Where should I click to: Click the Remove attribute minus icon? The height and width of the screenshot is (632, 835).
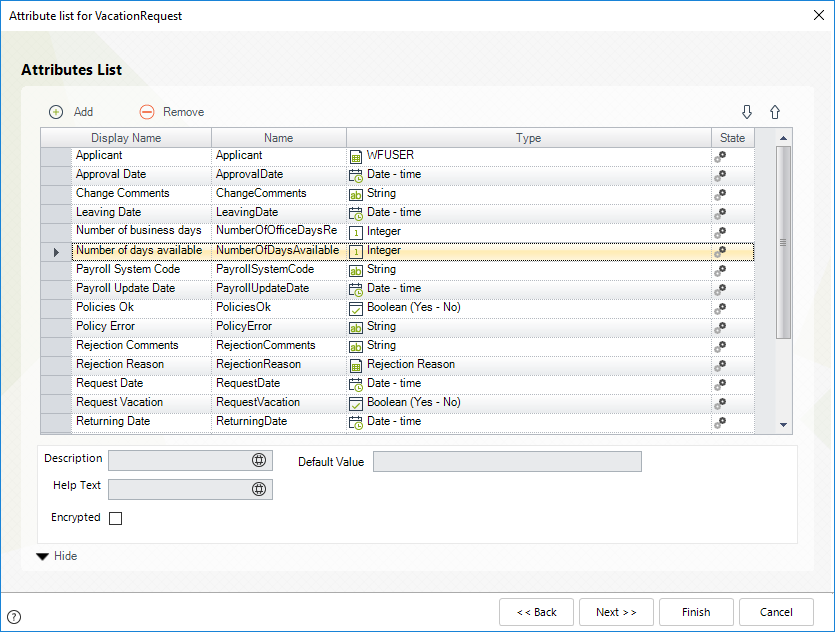[147, 112]
